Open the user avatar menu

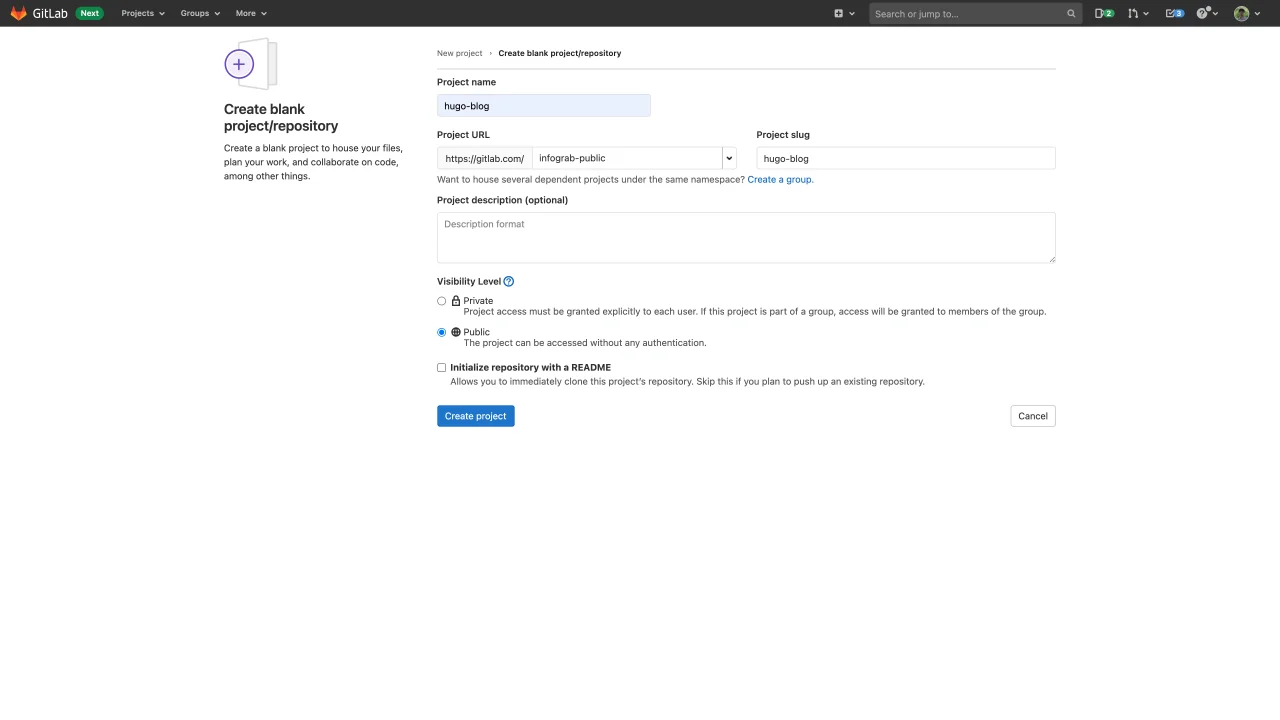pyautogui.click(x=1242, y=13)
